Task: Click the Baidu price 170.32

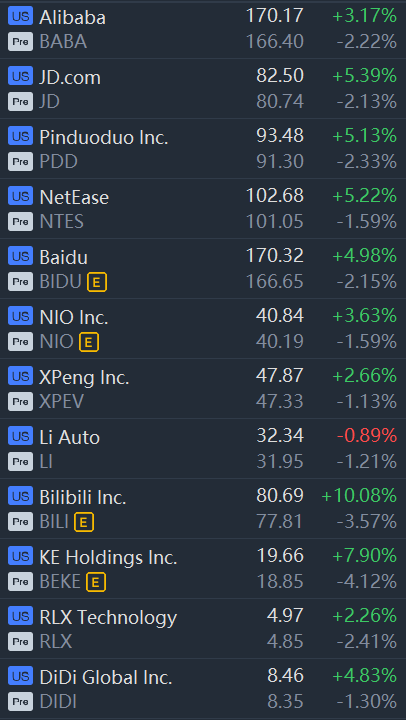Action: point(275,255)
